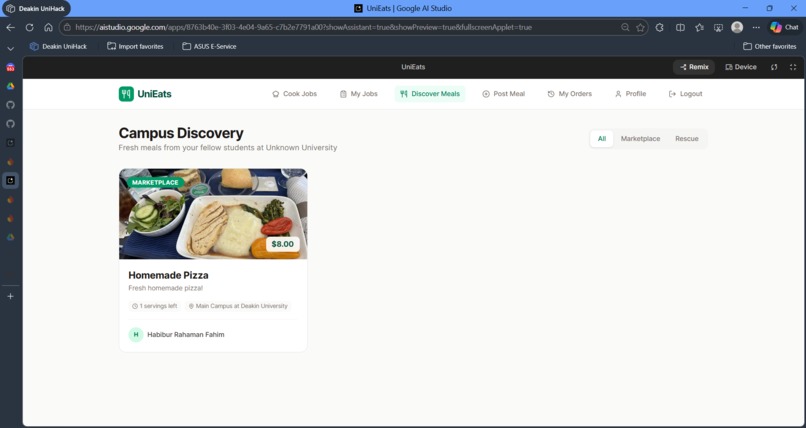Log out using the Logout link
Image resolution: width=806 pixels, height=428 pixels.
685,94
